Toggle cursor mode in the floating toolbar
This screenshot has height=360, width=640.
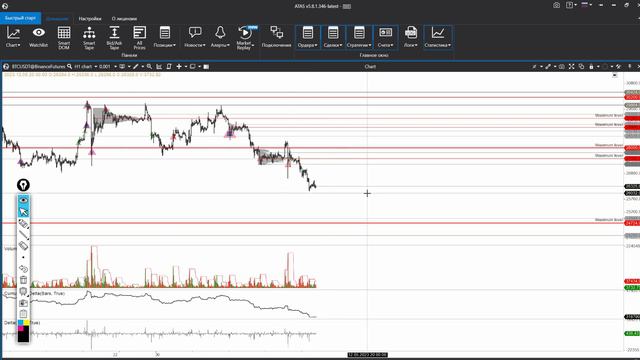(x=23, y=212)
